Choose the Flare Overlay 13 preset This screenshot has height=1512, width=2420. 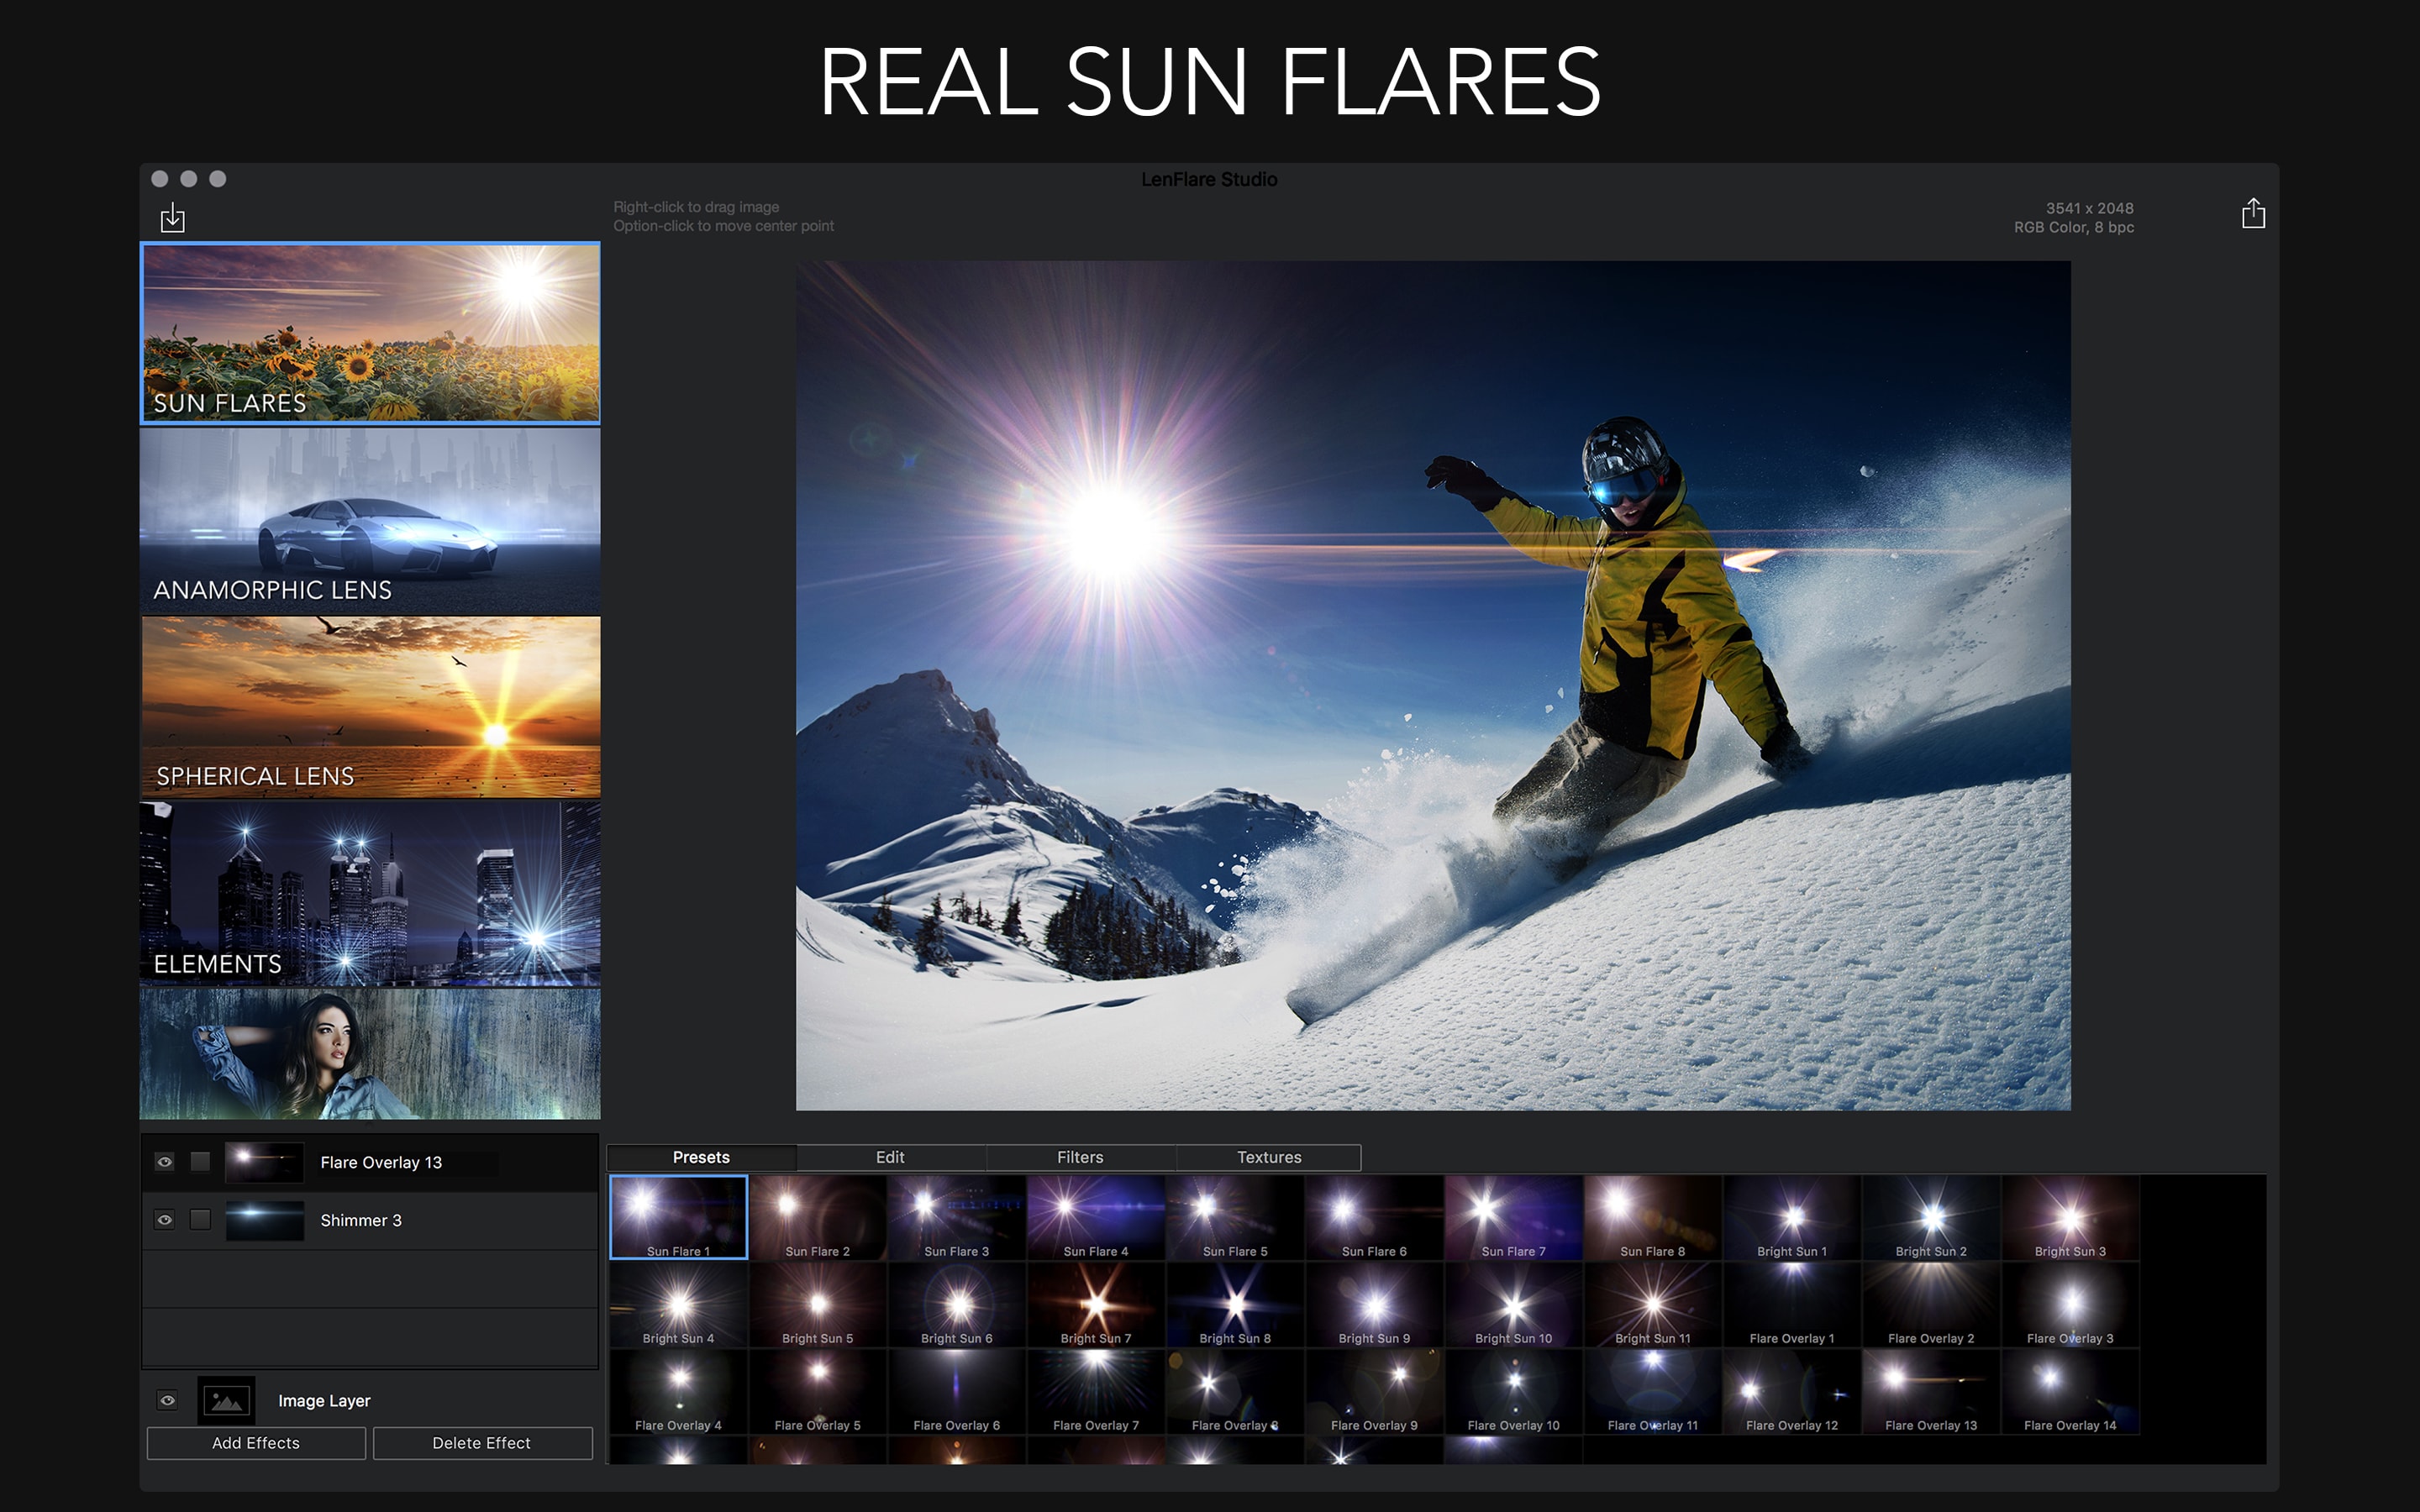1931,1392
